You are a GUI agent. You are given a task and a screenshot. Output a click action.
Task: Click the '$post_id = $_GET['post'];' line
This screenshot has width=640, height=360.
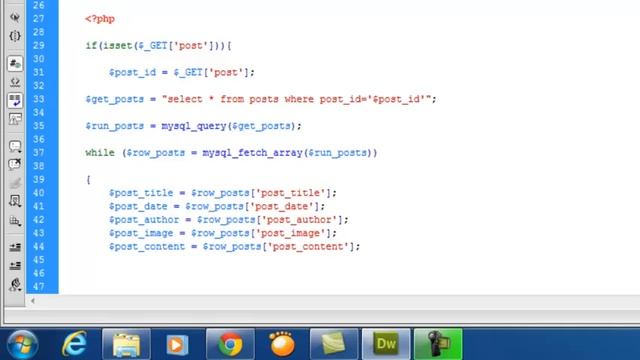click(182, 73)
